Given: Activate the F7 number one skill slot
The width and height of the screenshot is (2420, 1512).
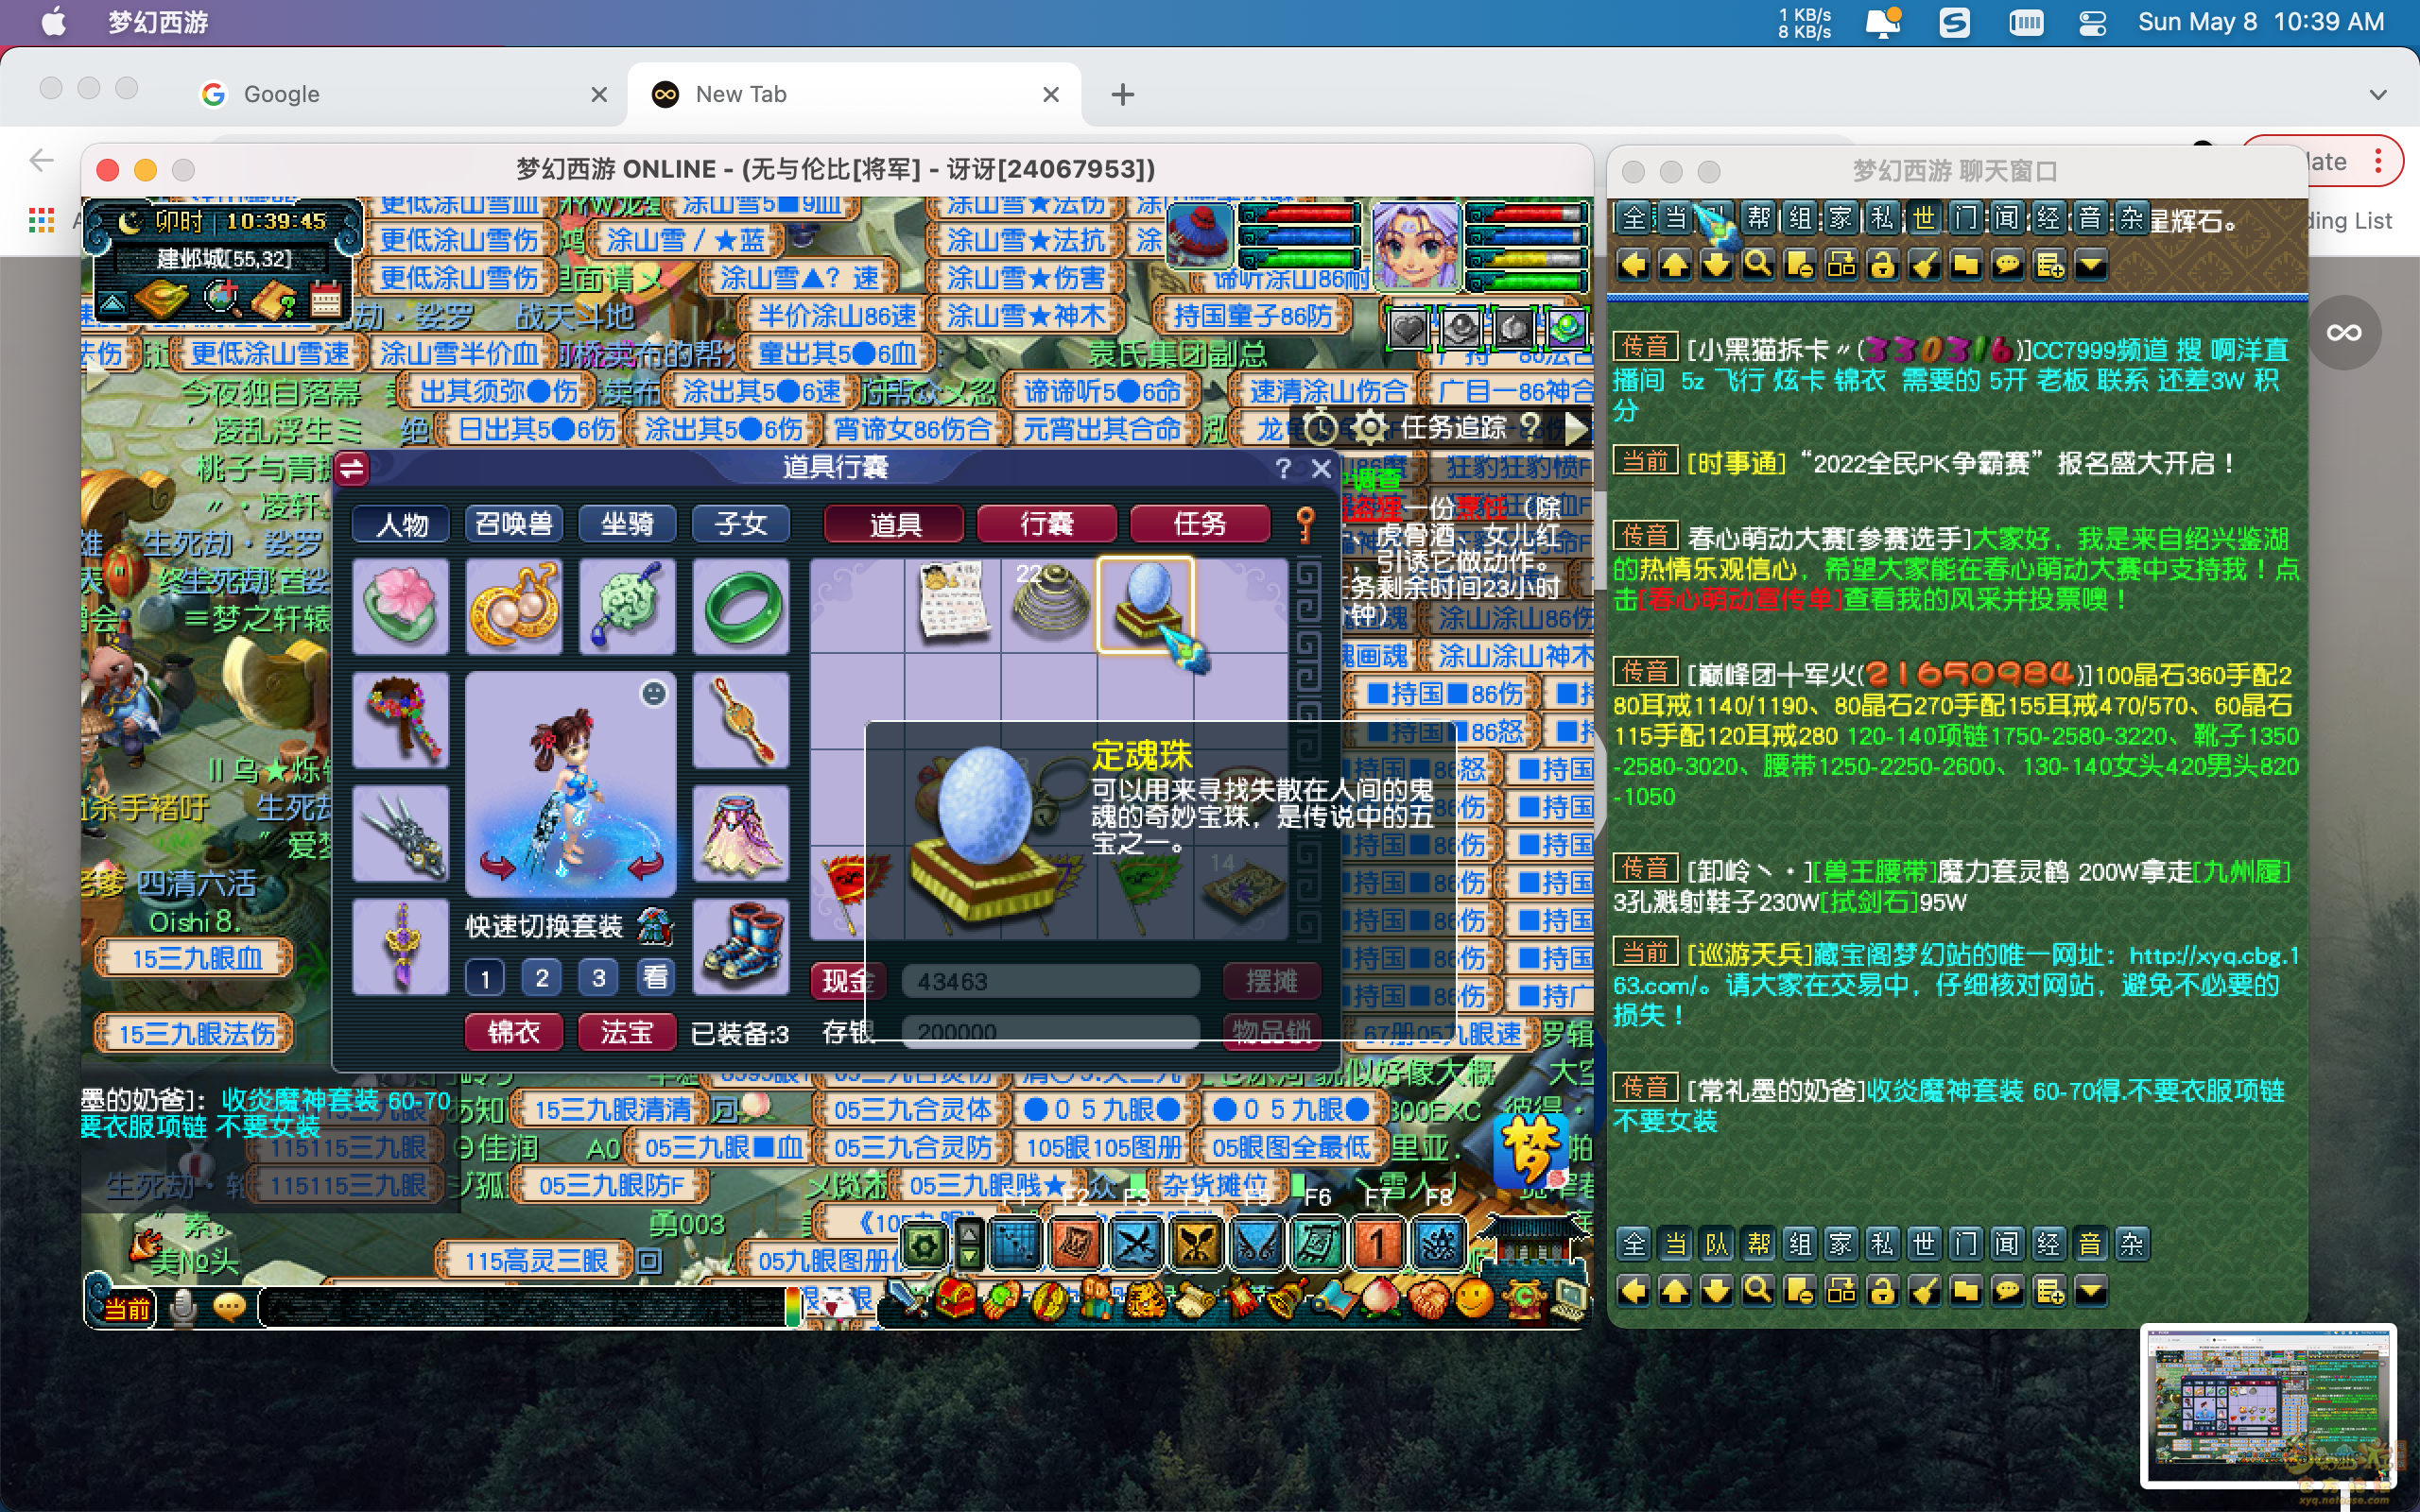Looking at the screenshot, I should pos(1378,1244).
